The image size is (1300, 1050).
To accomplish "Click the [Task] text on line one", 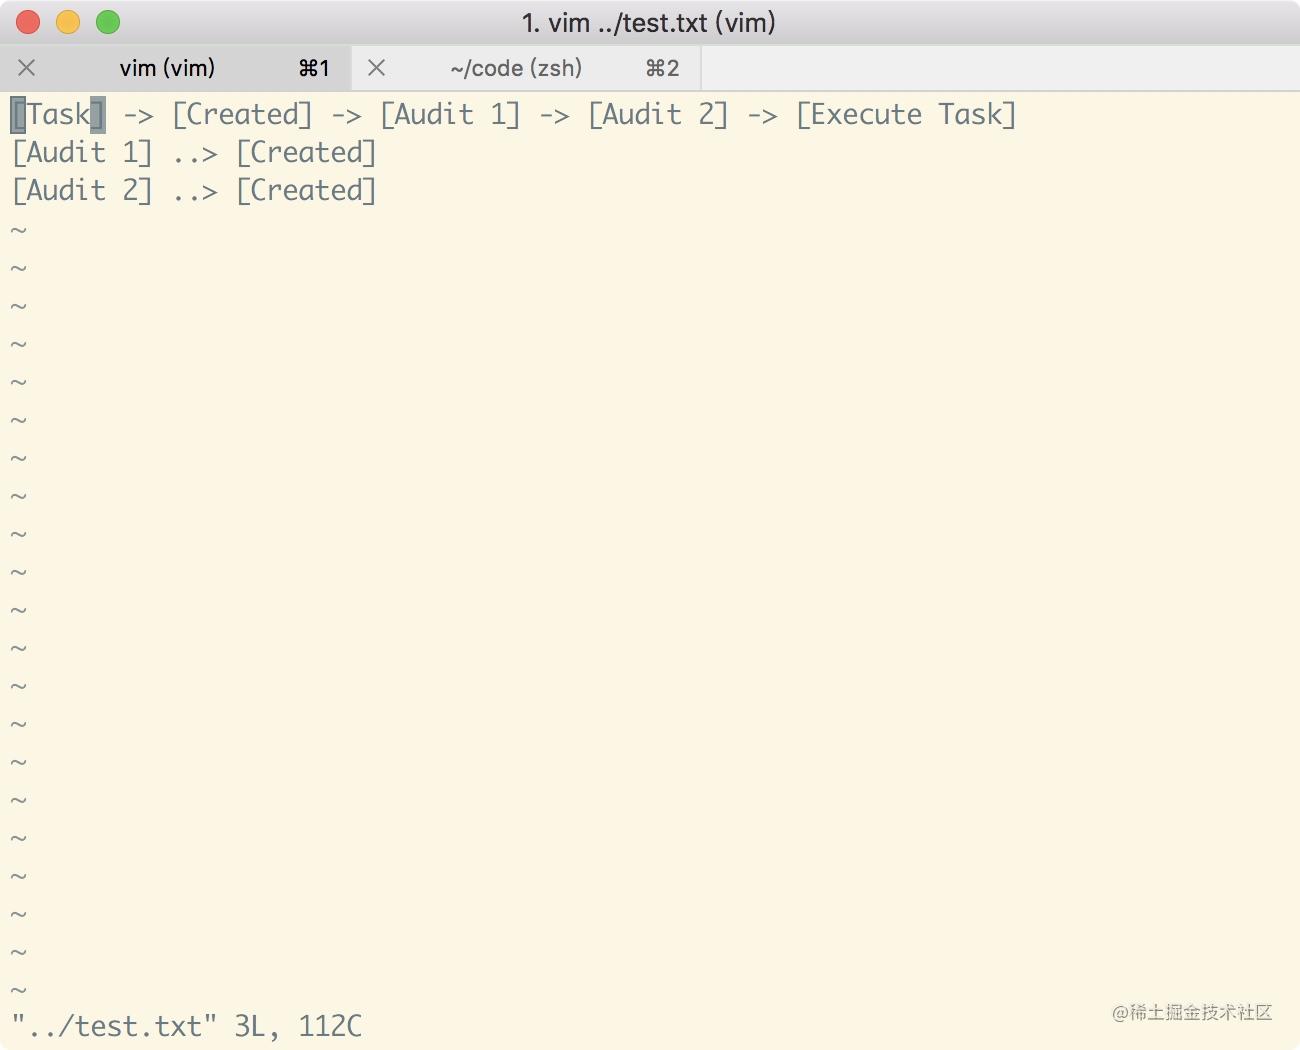I will click(58, 115).
